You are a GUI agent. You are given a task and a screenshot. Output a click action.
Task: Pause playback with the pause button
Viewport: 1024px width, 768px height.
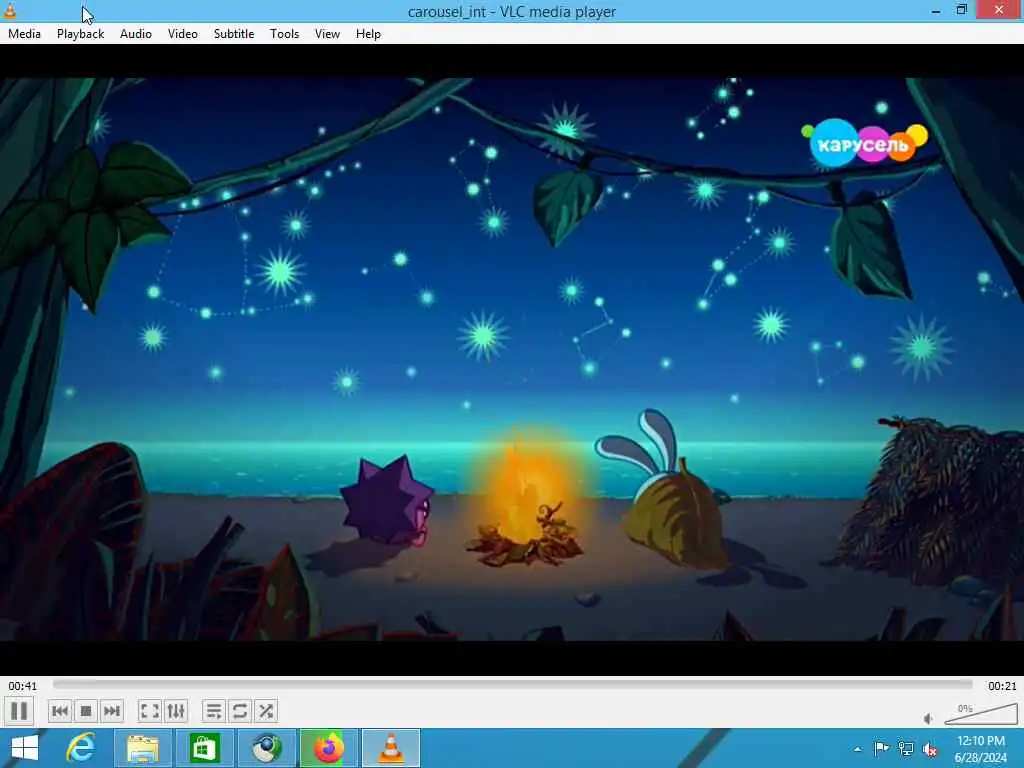pos(19,711)
